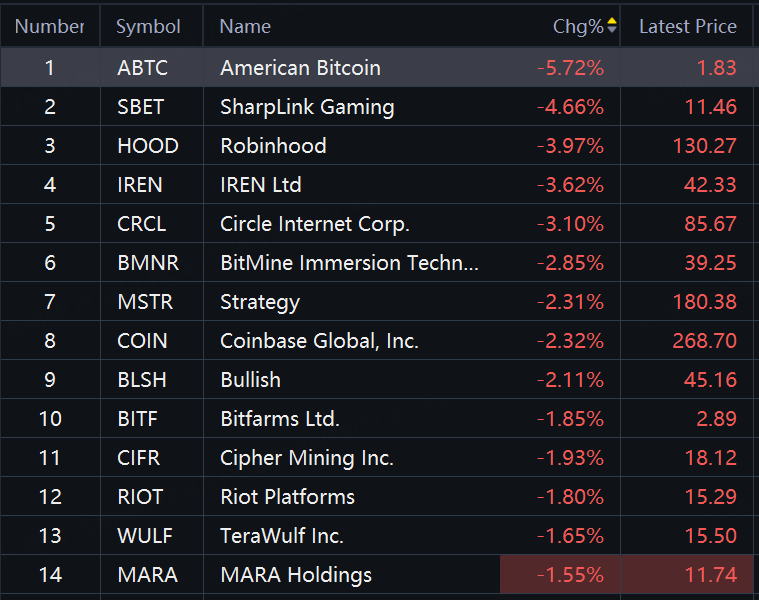759x600 pixels.
Task: Select the HOOD ticker symbol
Action: [x=148, y=146]
